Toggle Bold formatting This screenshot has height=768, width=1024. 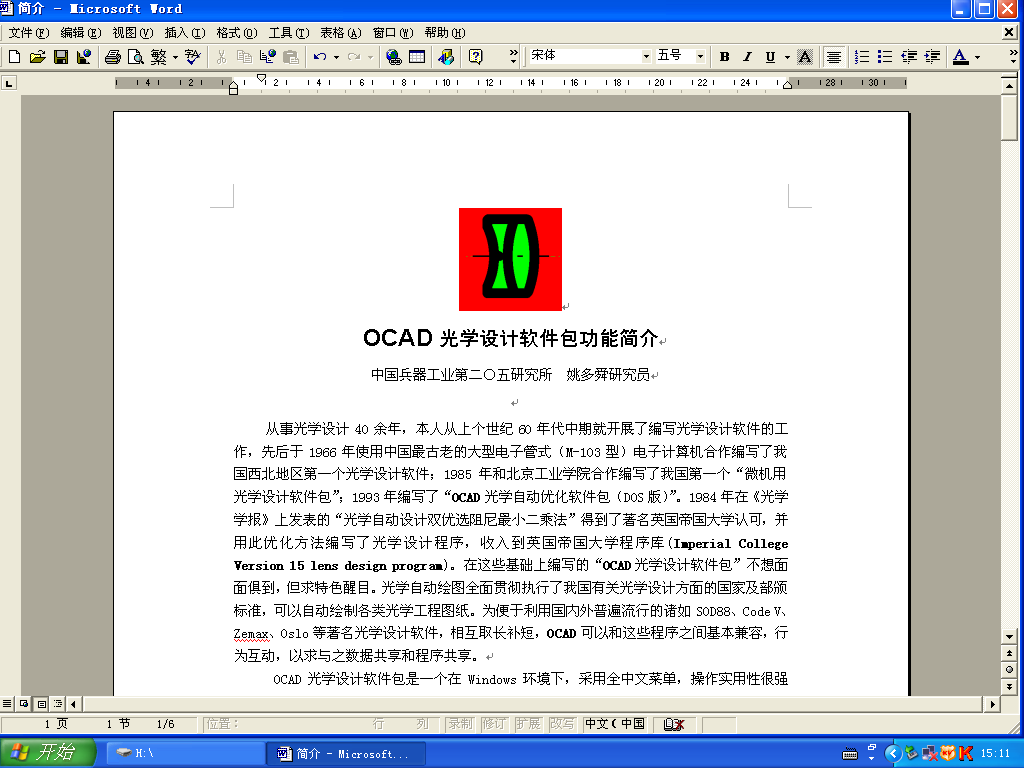[724, 57]
